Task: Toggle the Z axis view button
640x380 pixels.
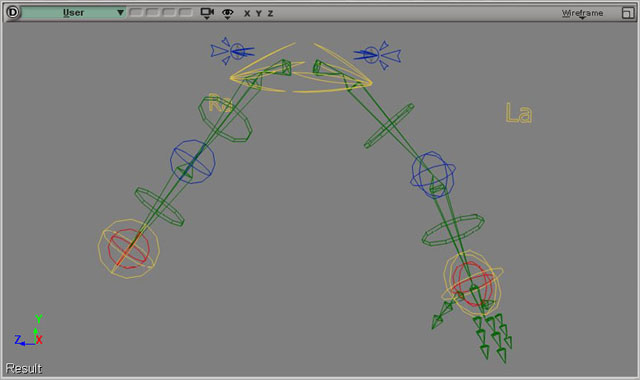Action: (270, 13)
